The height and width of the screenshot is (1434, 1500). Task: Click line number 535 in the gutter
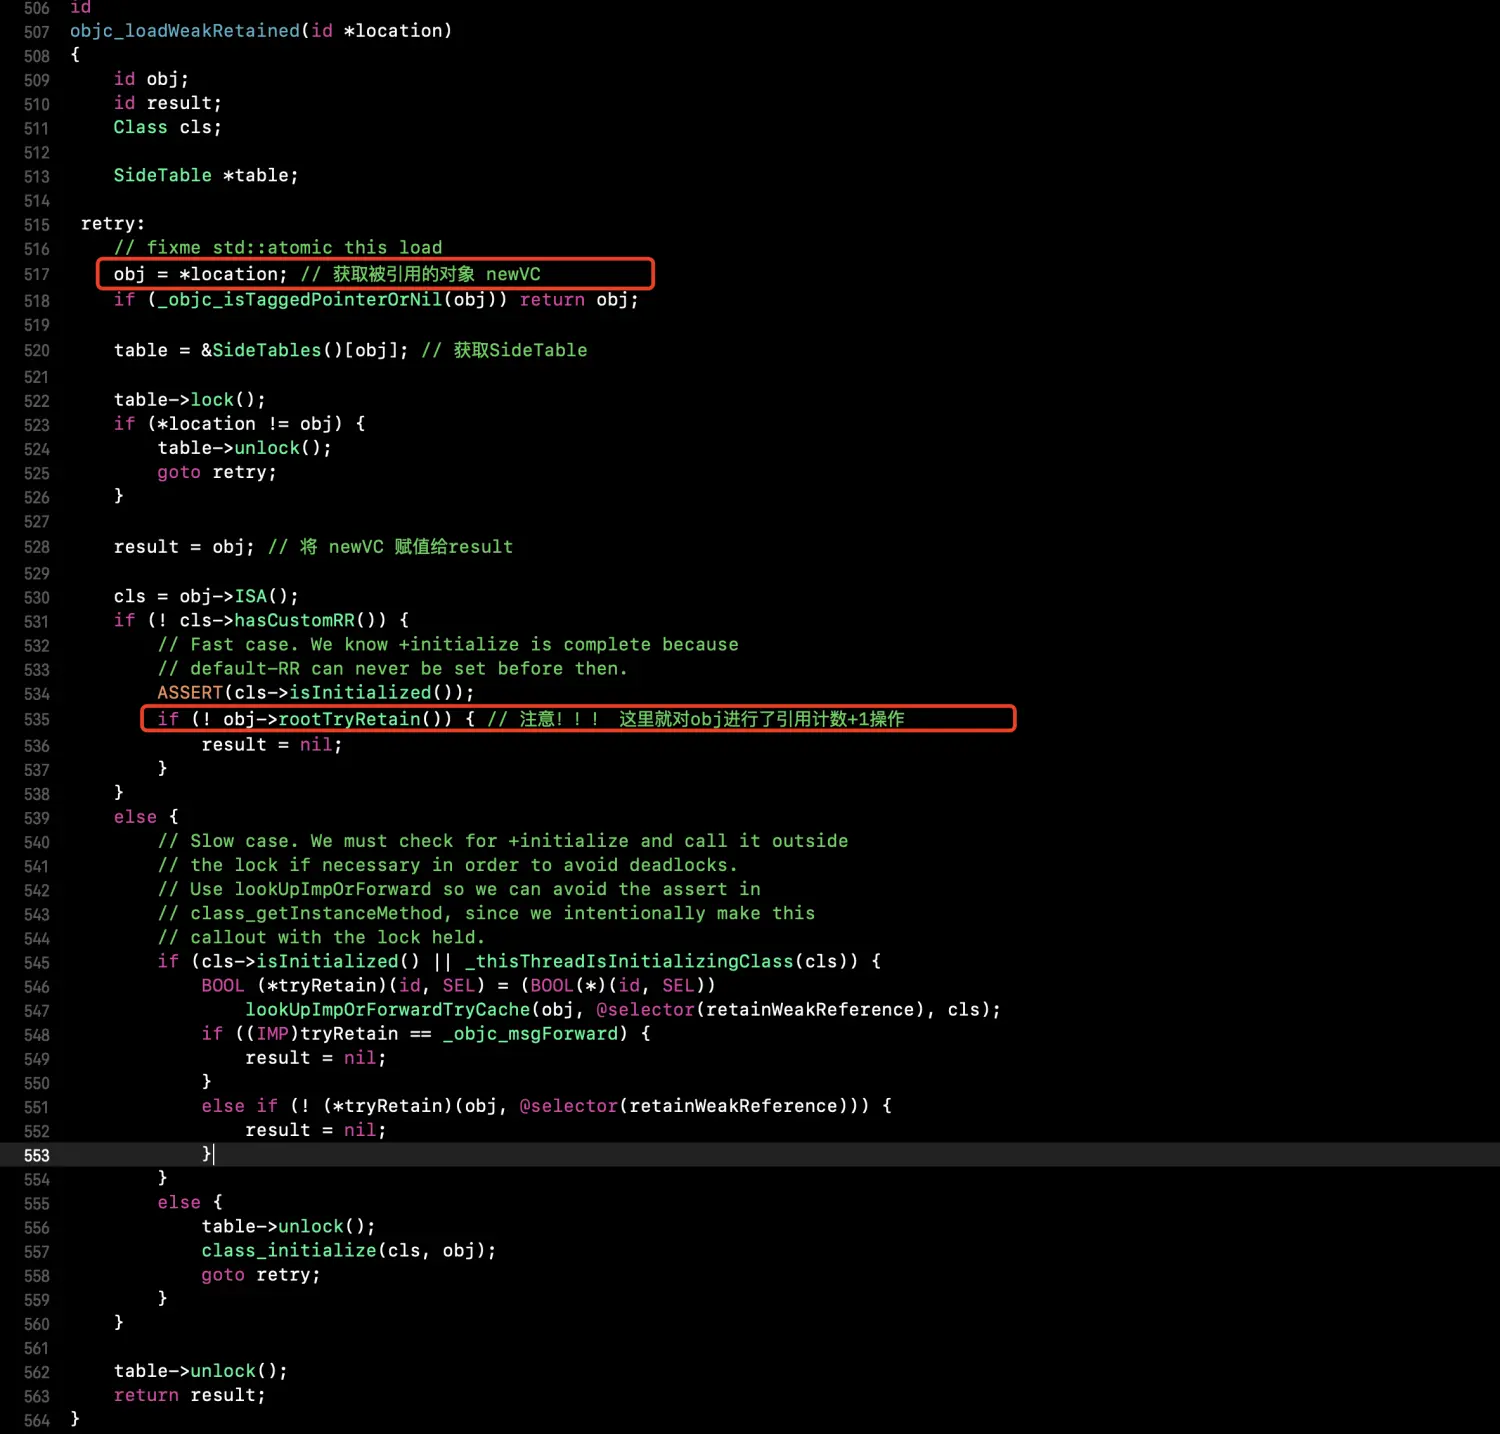pos(36,720)
